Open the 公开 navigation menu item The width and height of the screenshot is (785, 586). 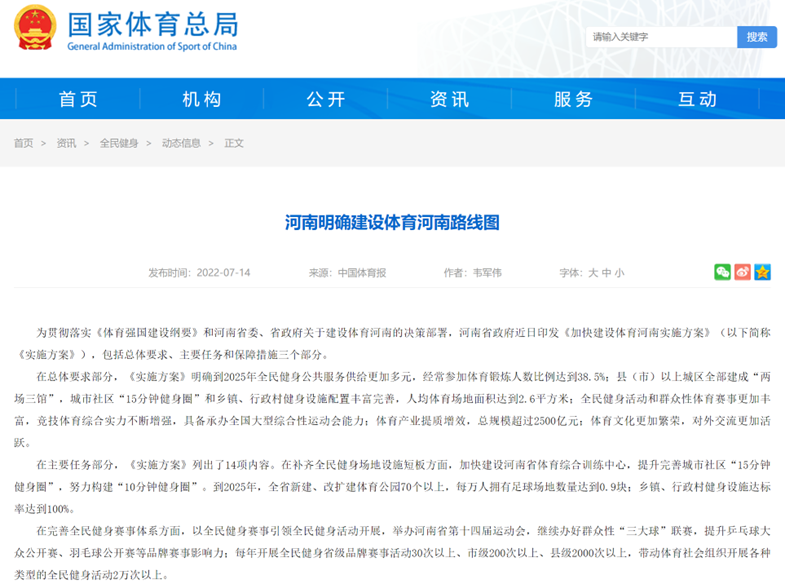[326, 99]
